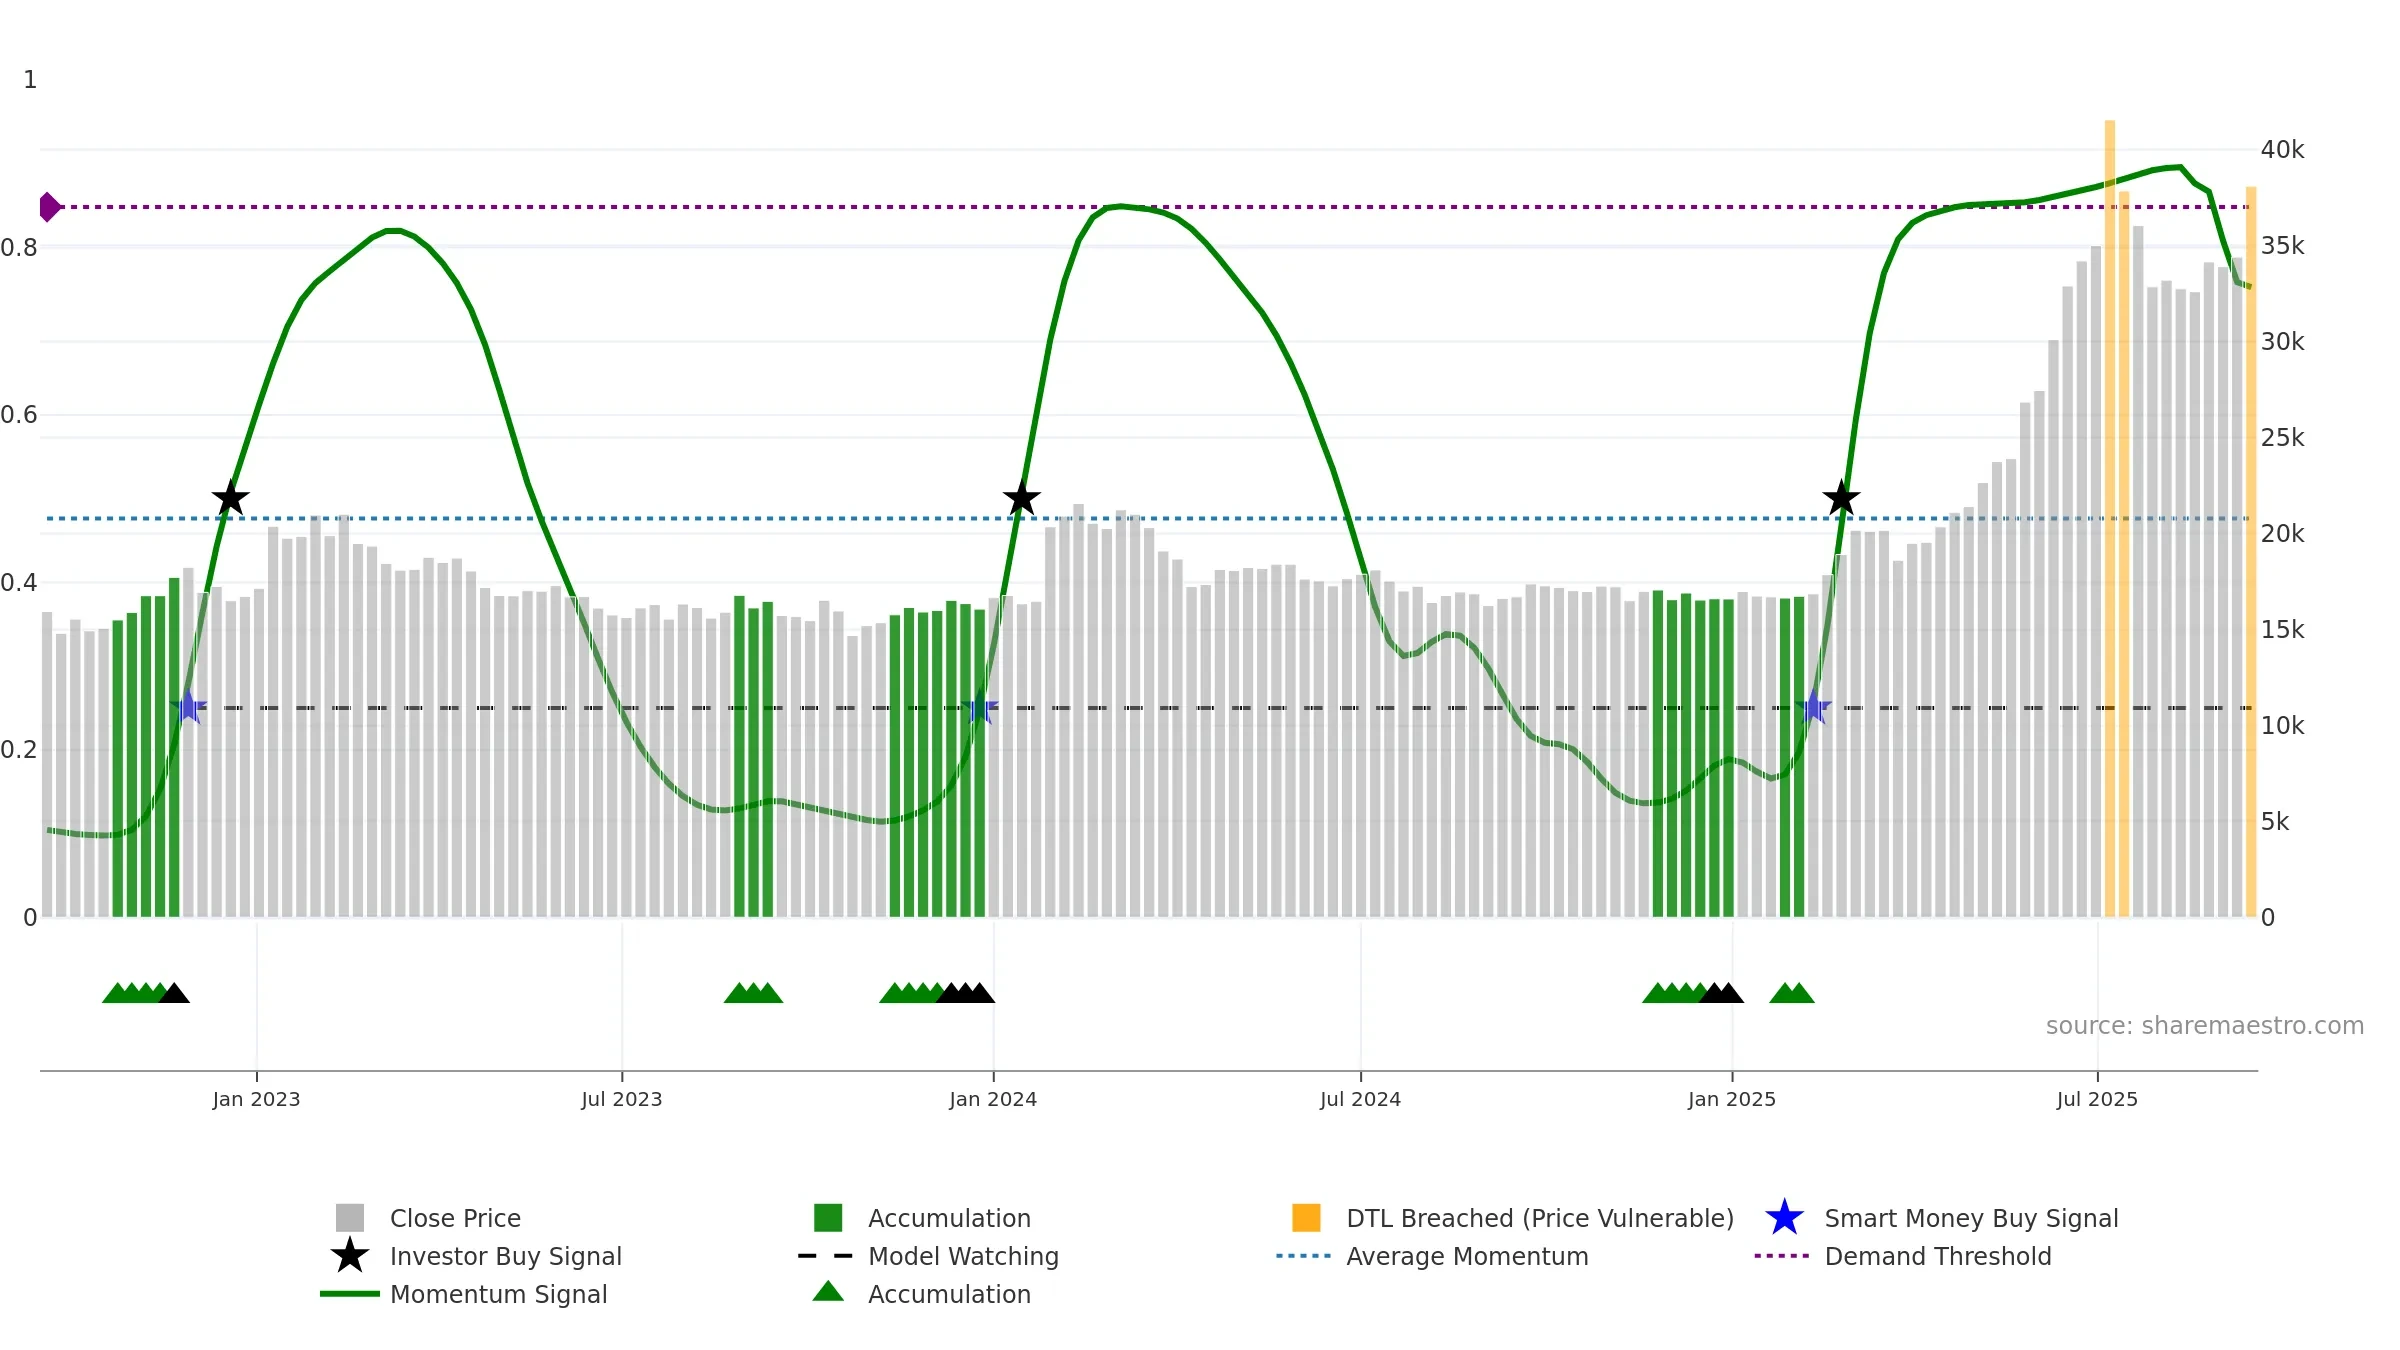The width and height of the screenshot is (2400, 1350).
Task: Click the blue star icon in the legend
Action: (x=1784, y=1218)
